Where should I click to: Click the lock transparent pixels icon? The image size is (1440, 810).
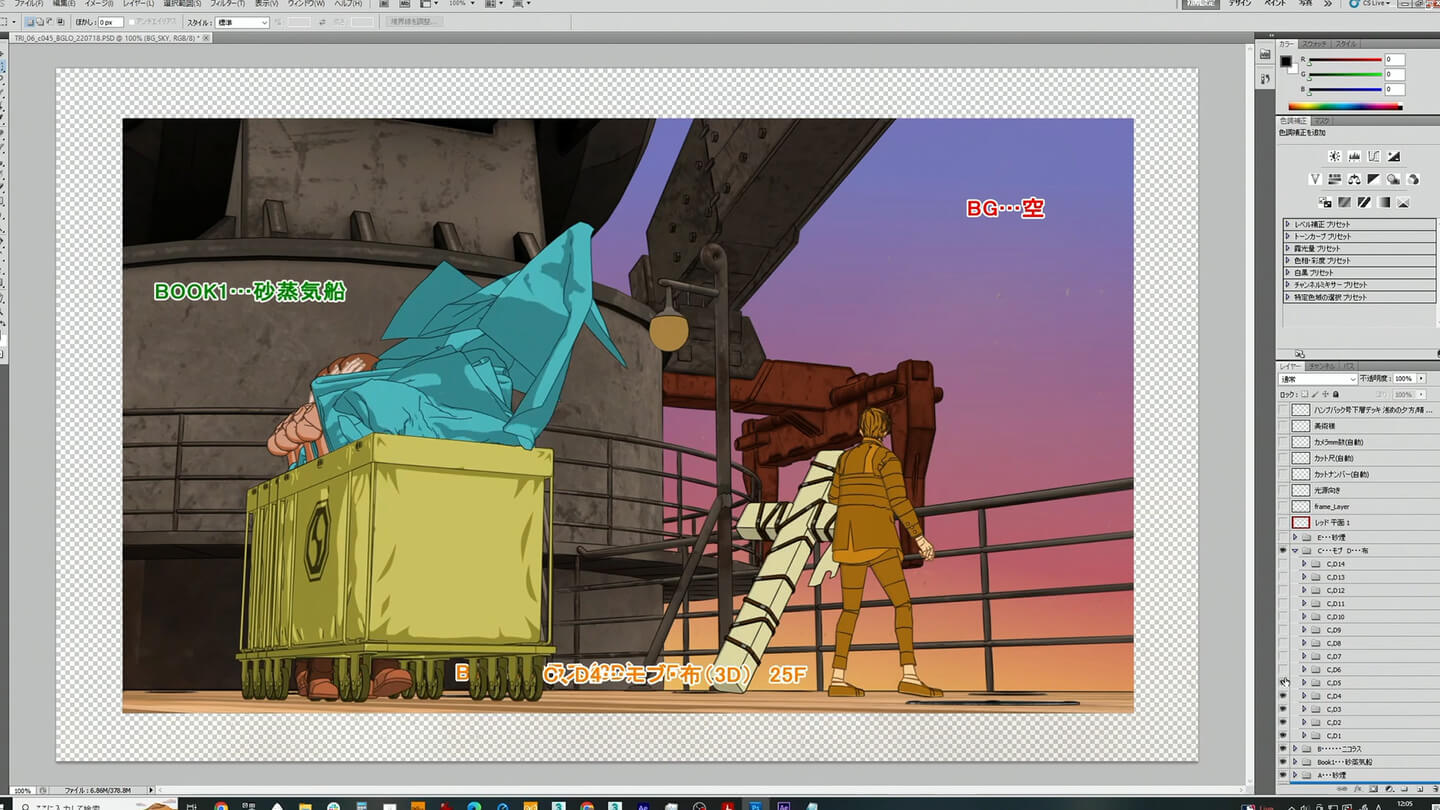(1304, 394)
